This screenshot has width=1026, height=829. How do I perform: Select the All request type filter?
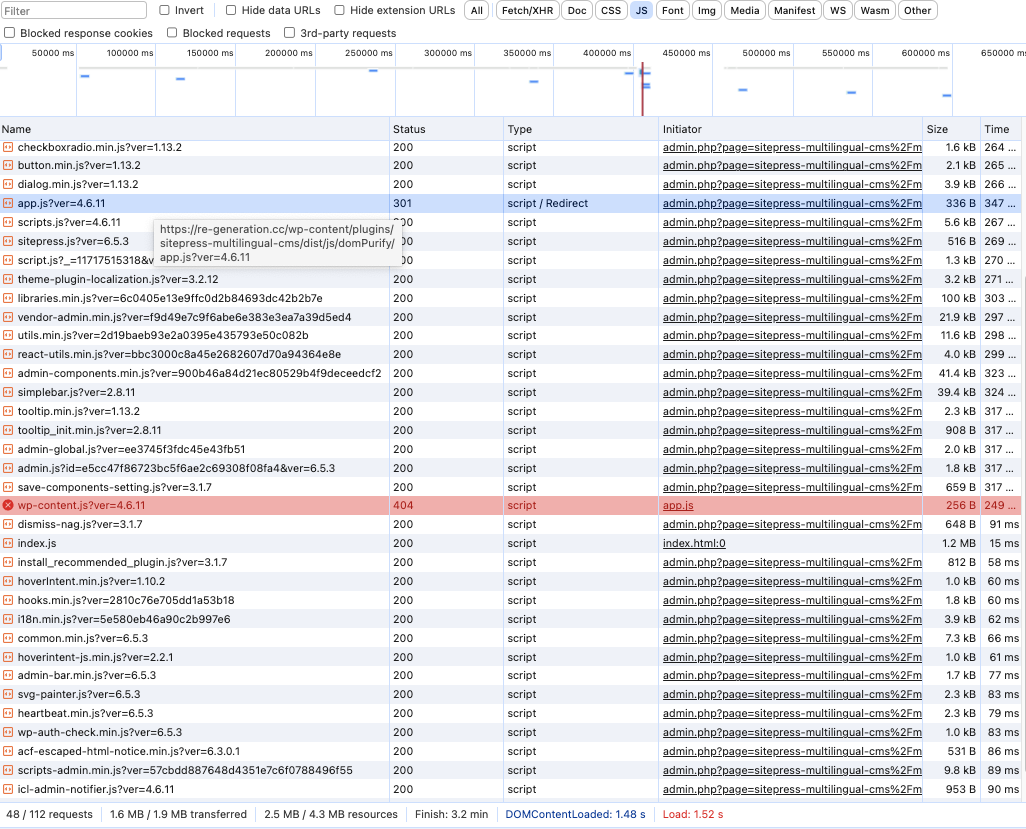coord(477,10)
